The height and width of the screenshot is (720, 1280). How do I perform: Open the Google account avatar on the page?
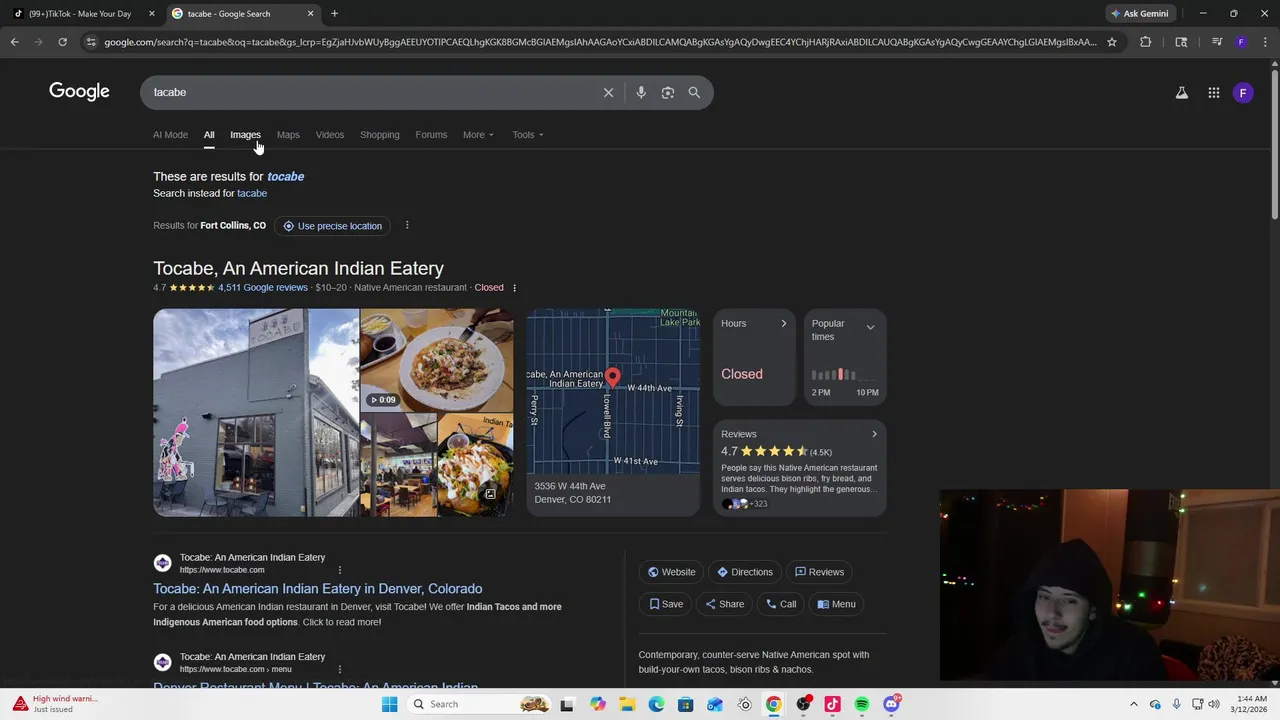point(1243,93)
